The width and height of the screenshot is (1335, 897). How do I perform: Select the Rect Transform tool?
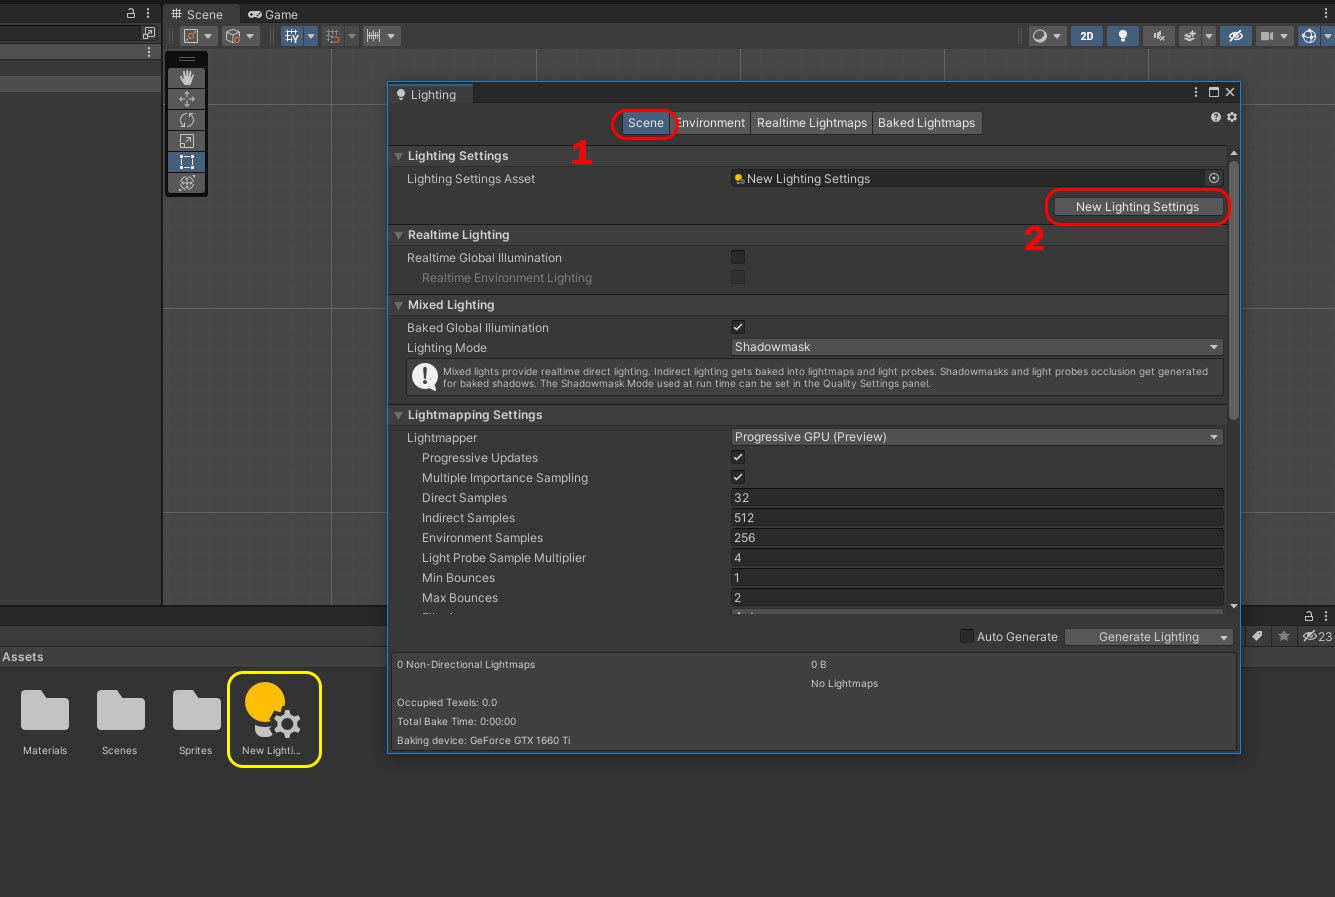pyautogui.click(x=186, y=161)
